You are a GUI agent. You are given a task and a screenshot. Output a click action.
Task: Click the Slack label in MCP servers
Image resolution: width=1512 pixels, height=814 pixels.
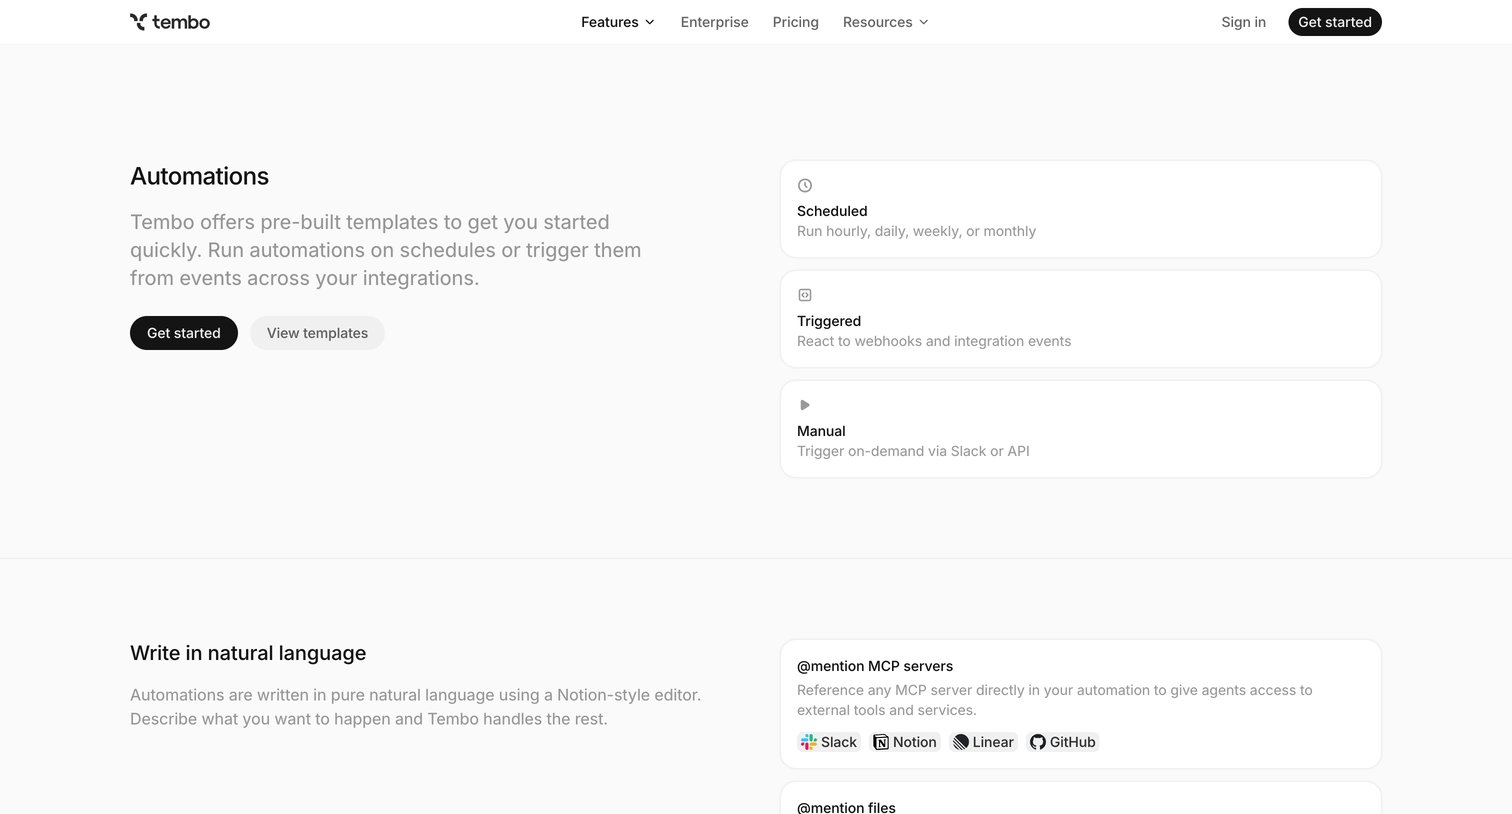[x=839, y=742]
